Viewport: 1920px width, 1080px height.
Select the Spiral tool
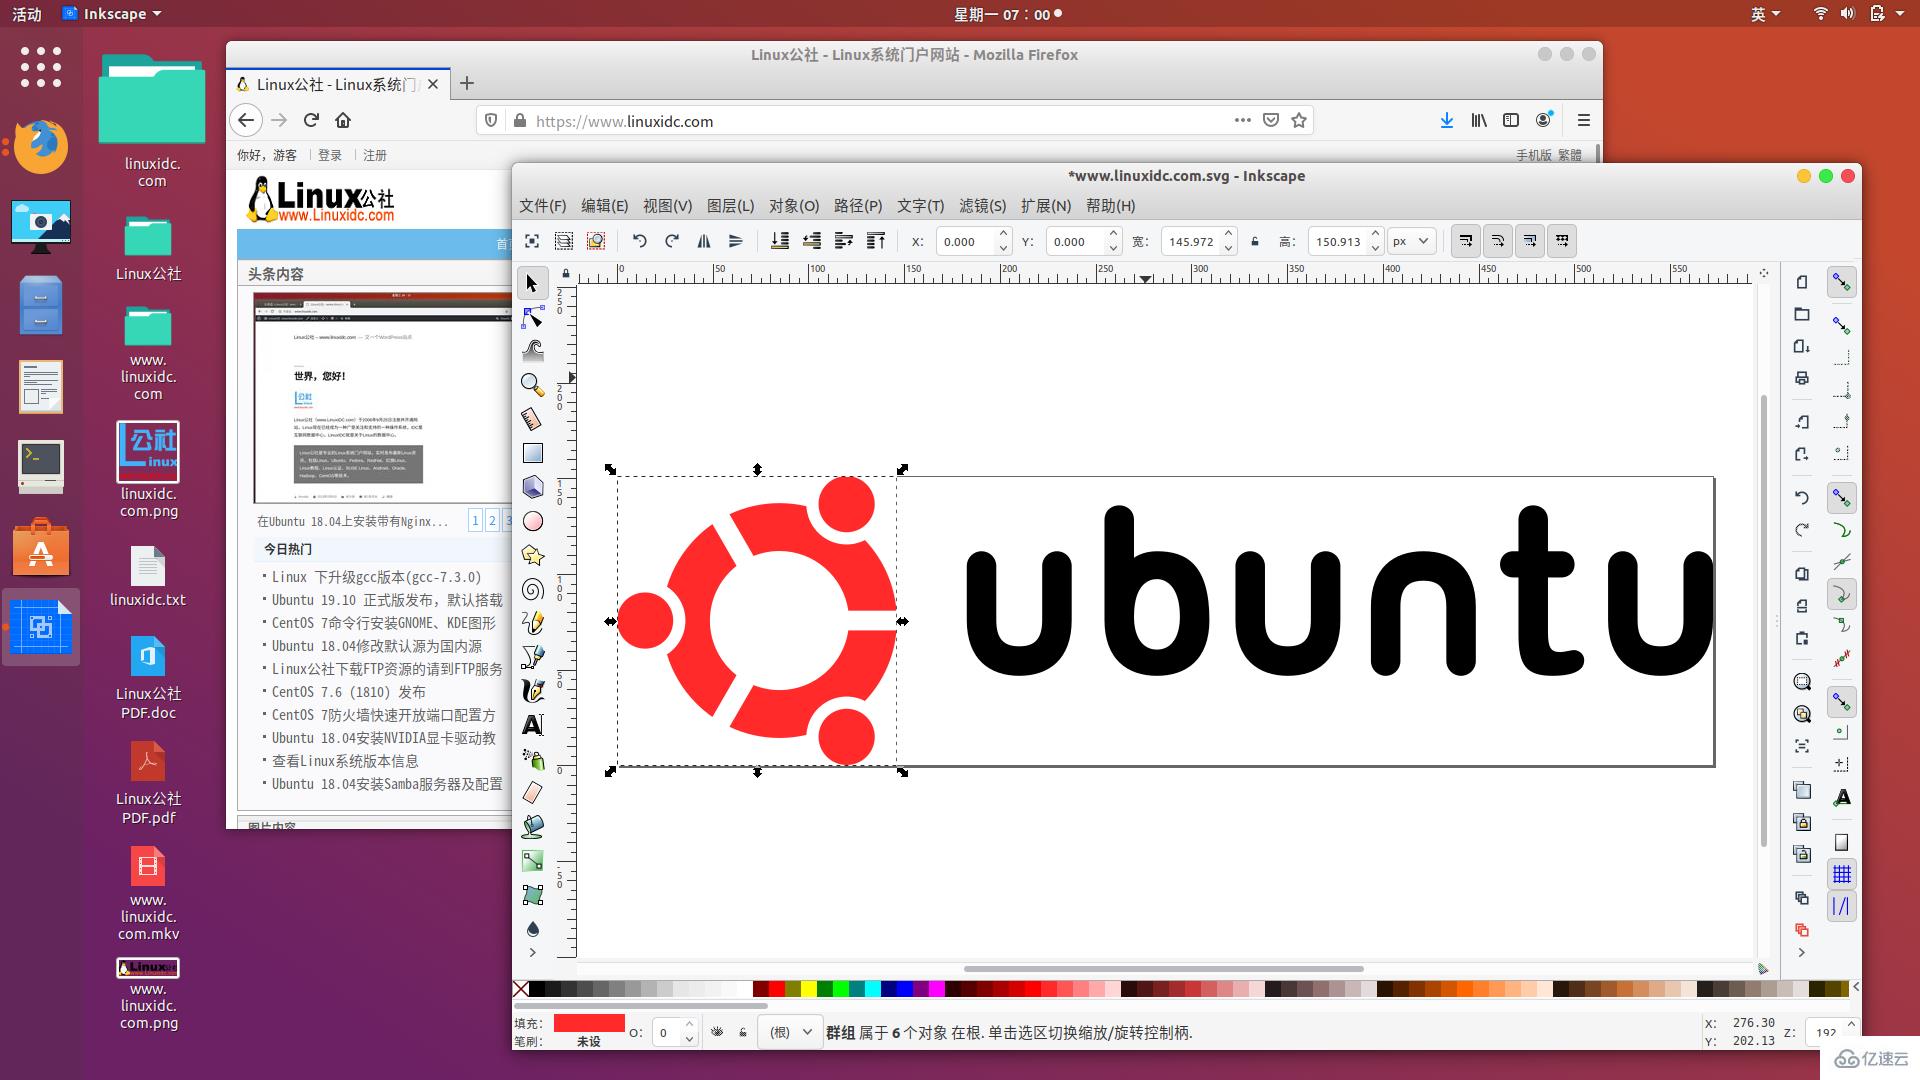click(x=532, y=589)
